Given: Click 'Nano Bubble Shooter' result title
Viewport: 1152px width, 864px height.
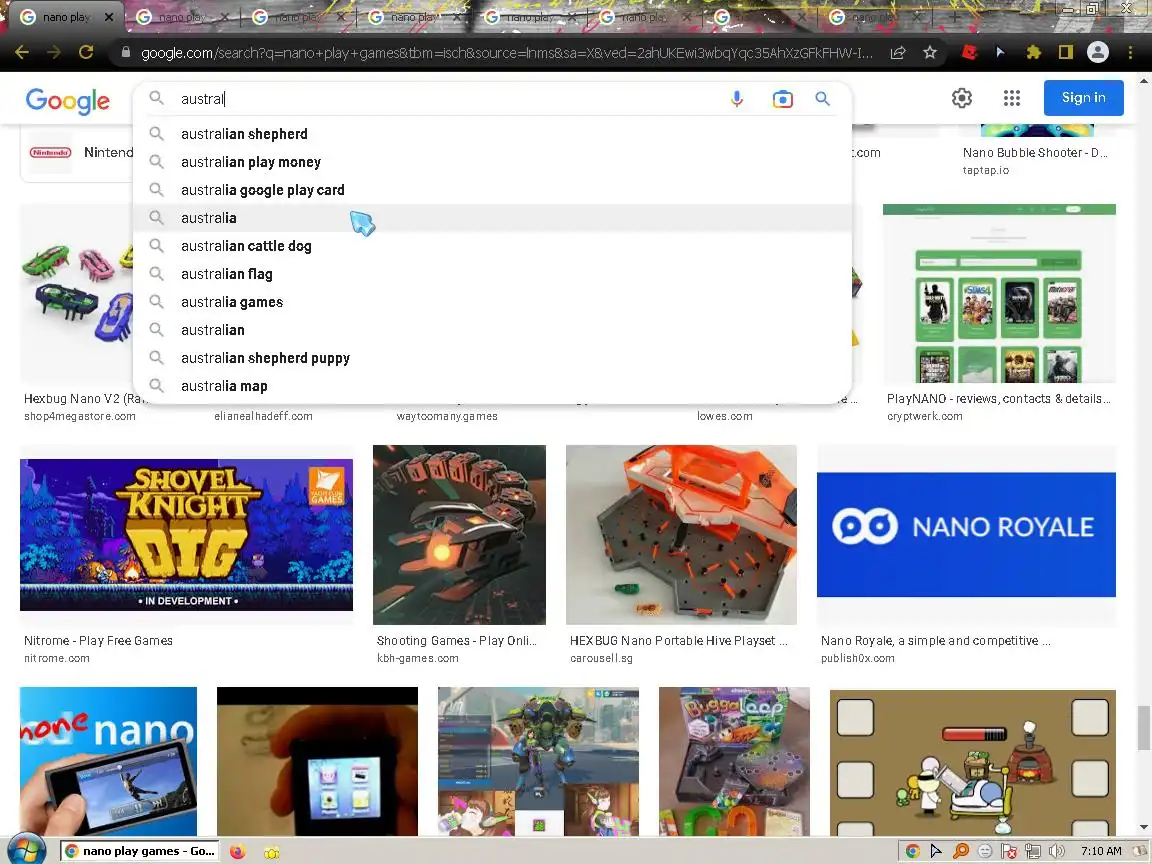Looking at the screenshot, I should tap(1034, 152).
